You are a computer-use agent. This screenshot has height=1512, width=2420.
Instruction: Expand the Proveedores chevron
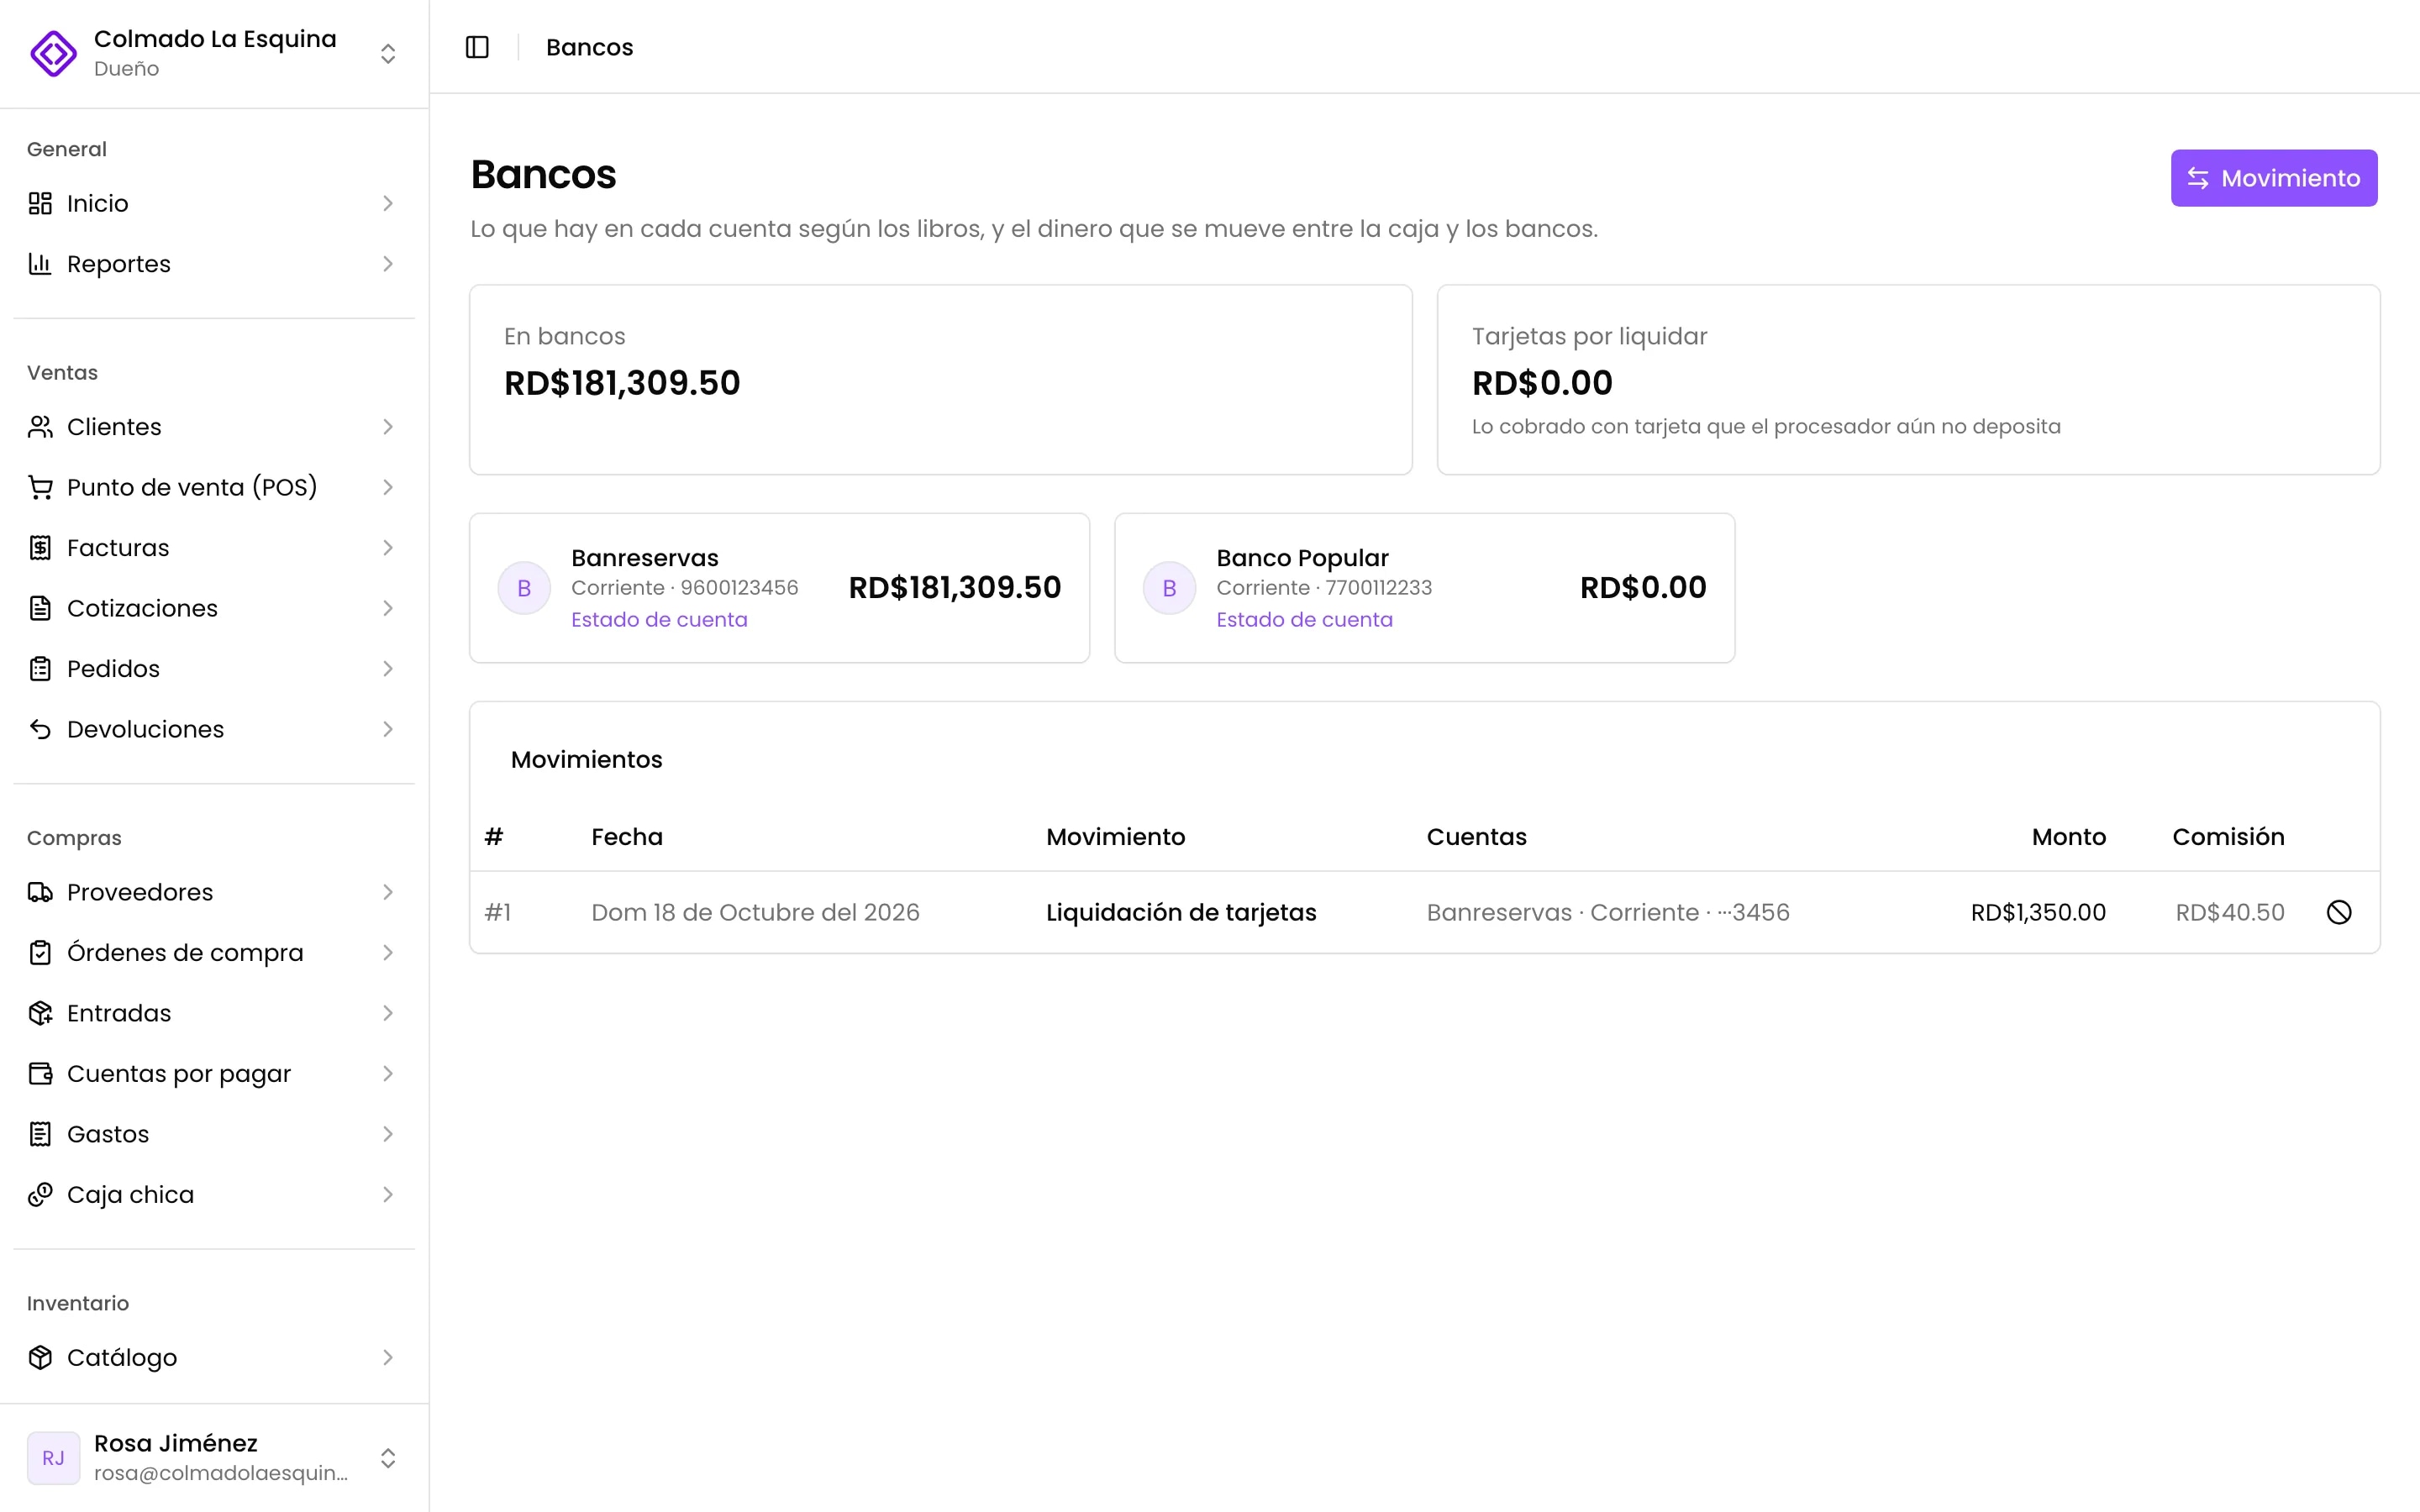pyautogui.click(x=388, y=892)
